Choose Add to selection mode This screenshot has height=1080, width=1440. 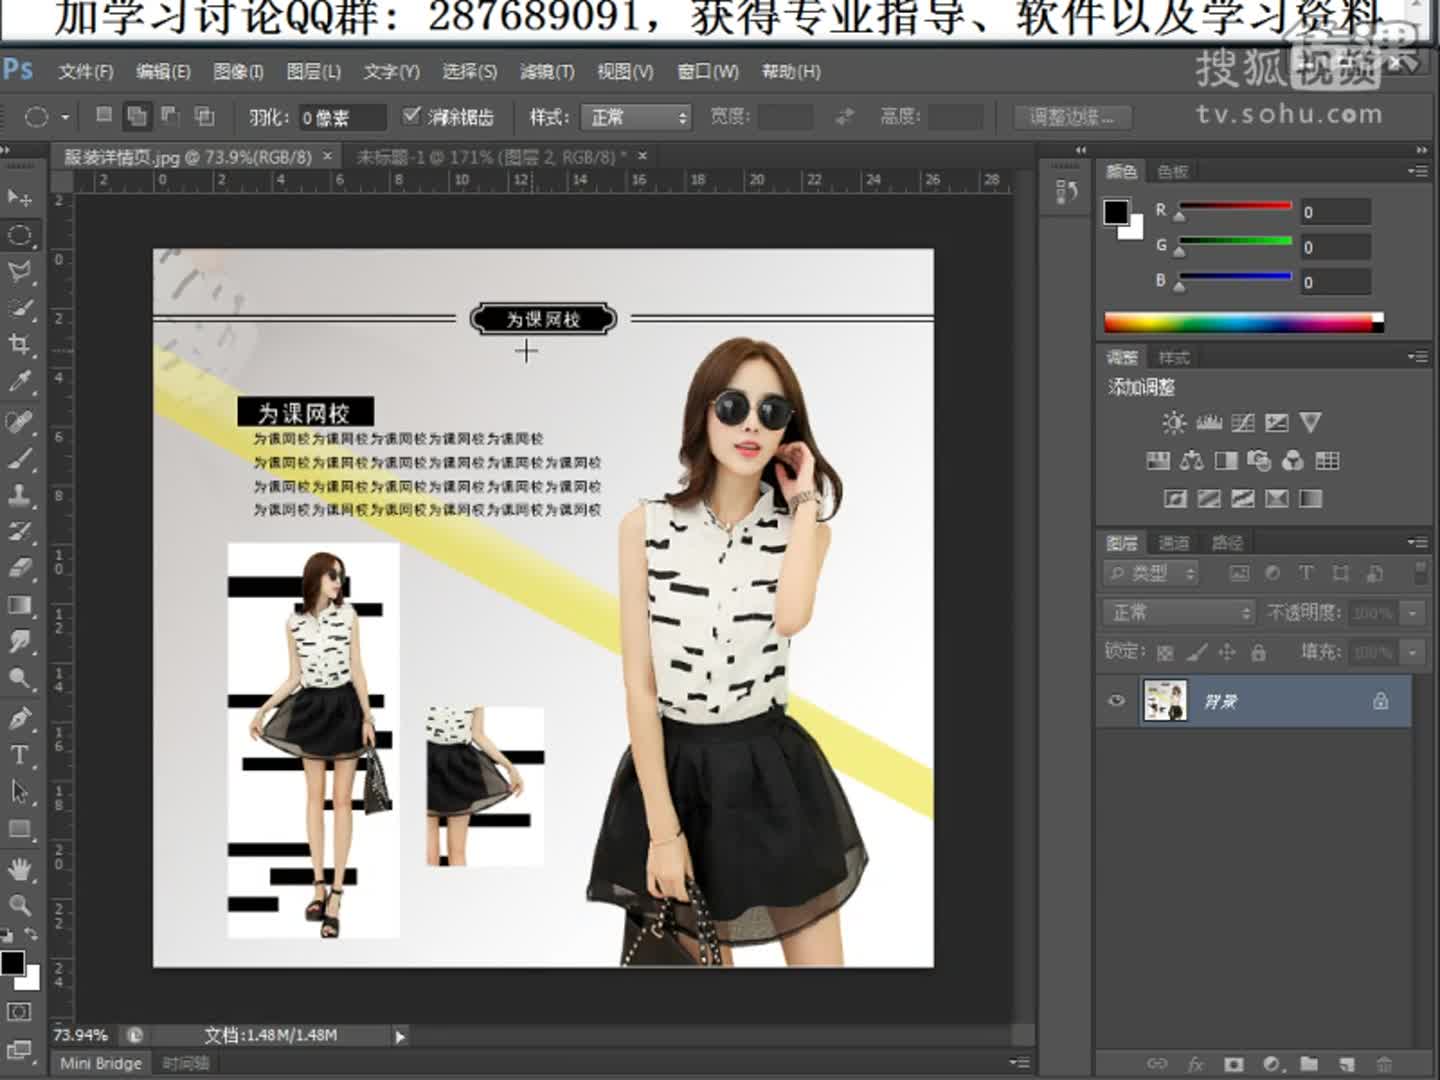137,116
